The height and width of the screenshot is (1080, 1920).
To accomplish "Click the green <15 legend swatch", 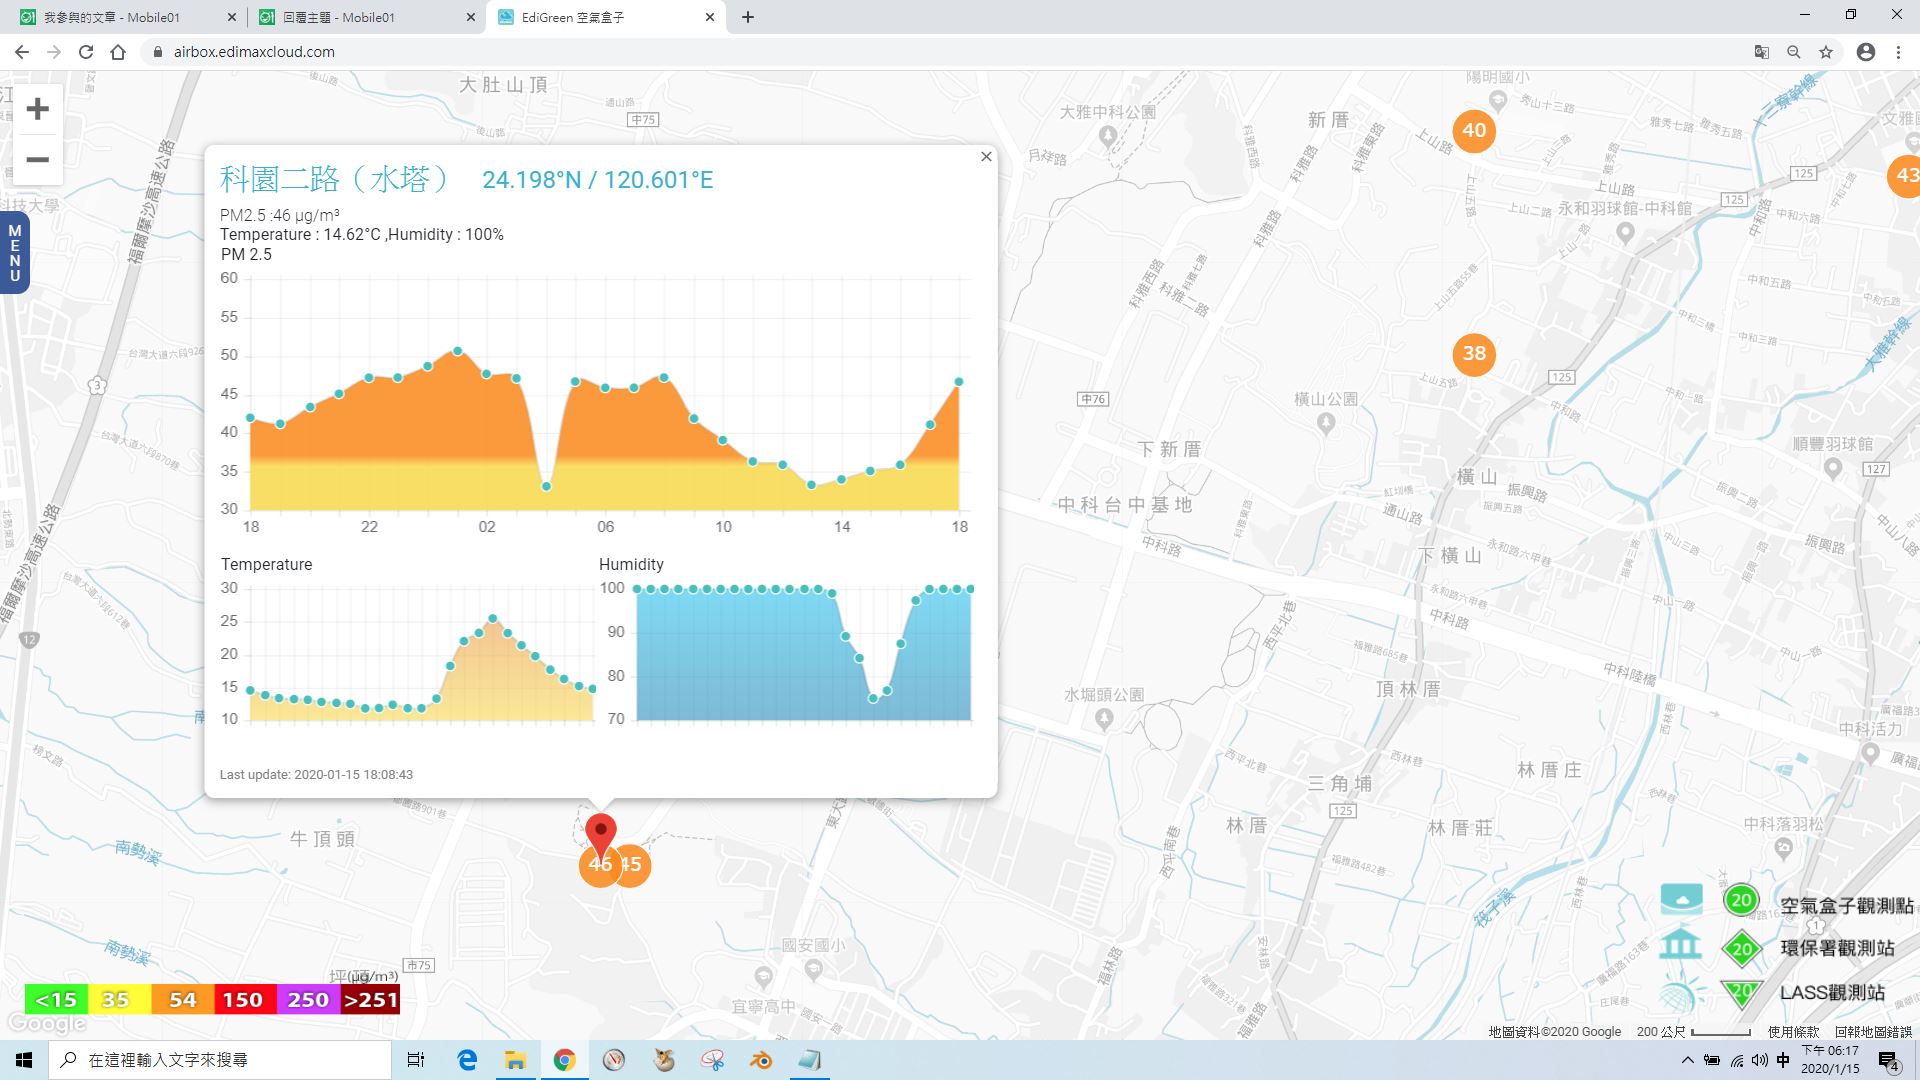I will coord(56,999).
